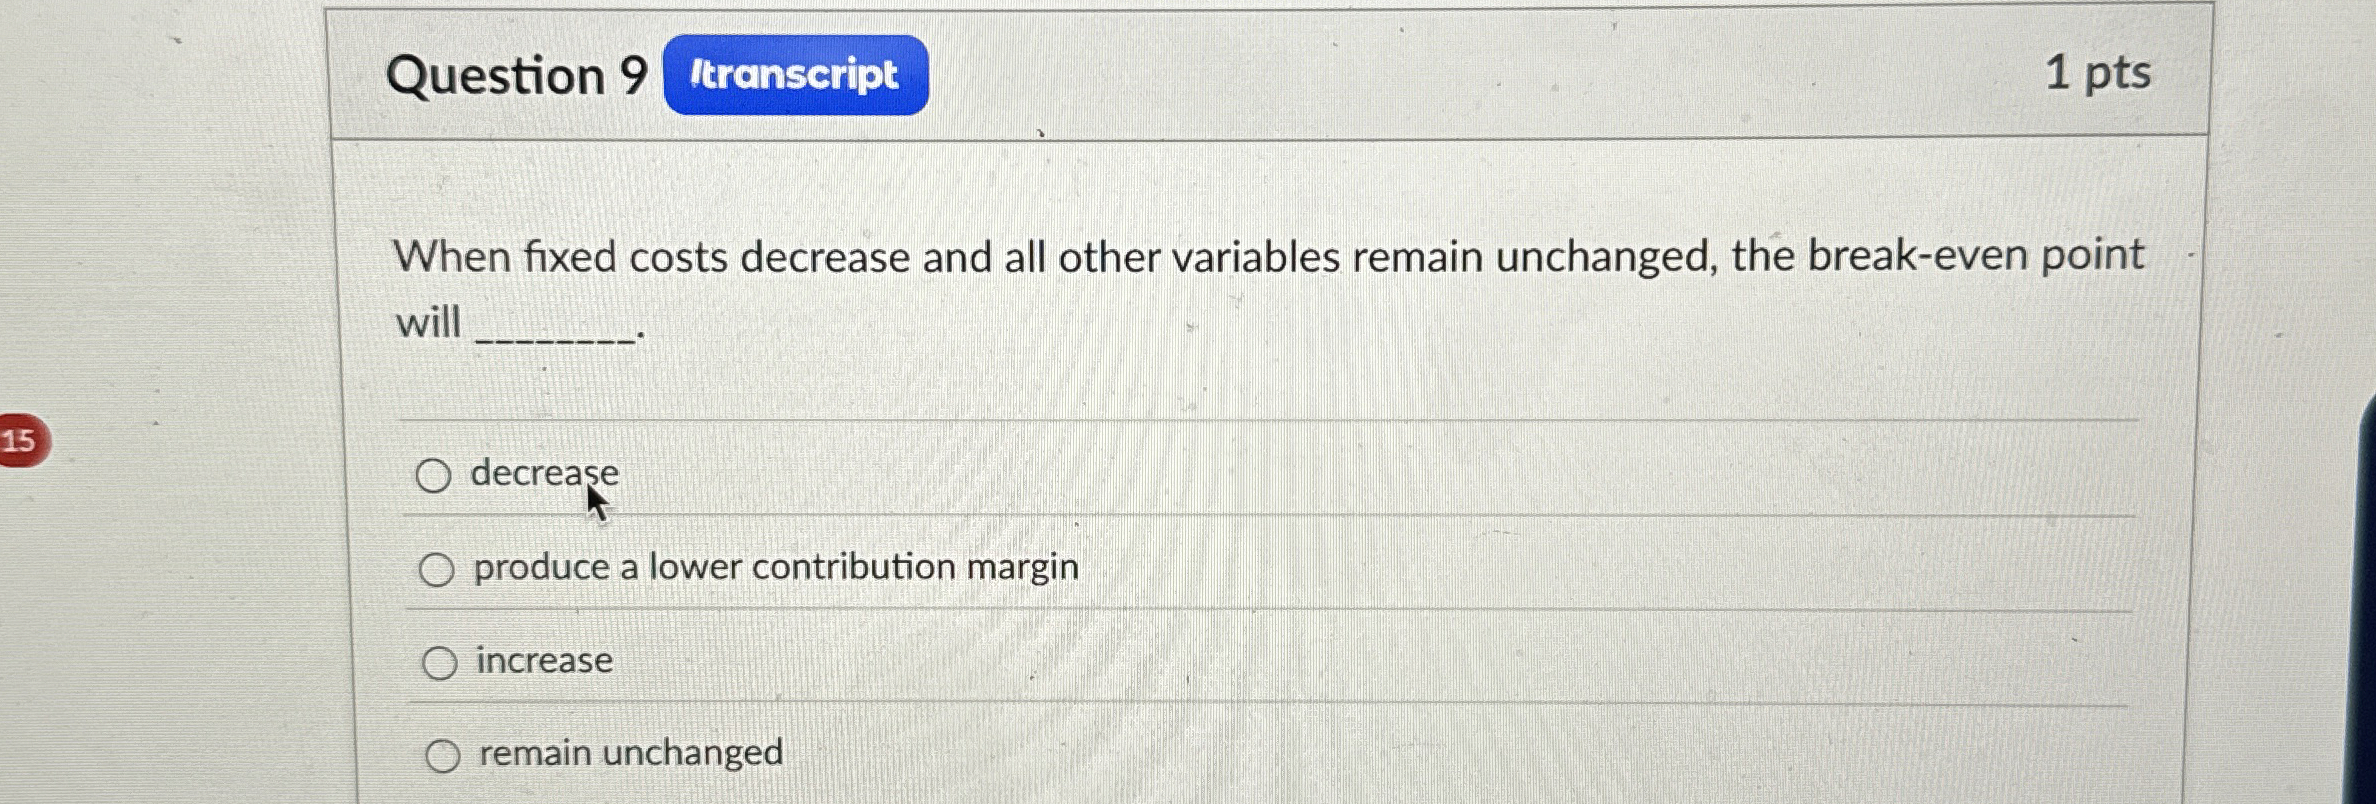Choose the "remain unchanged" radio button

pos(443,754)
